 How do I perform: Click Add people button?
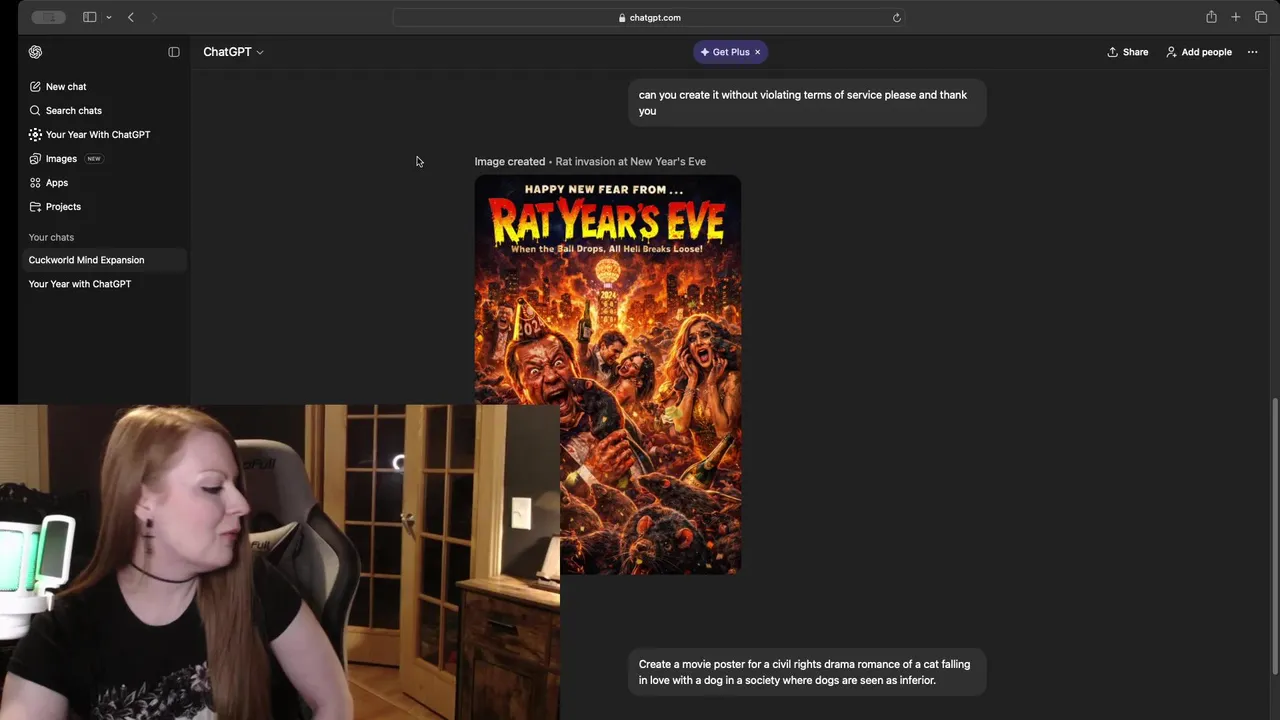point(1199,52)
